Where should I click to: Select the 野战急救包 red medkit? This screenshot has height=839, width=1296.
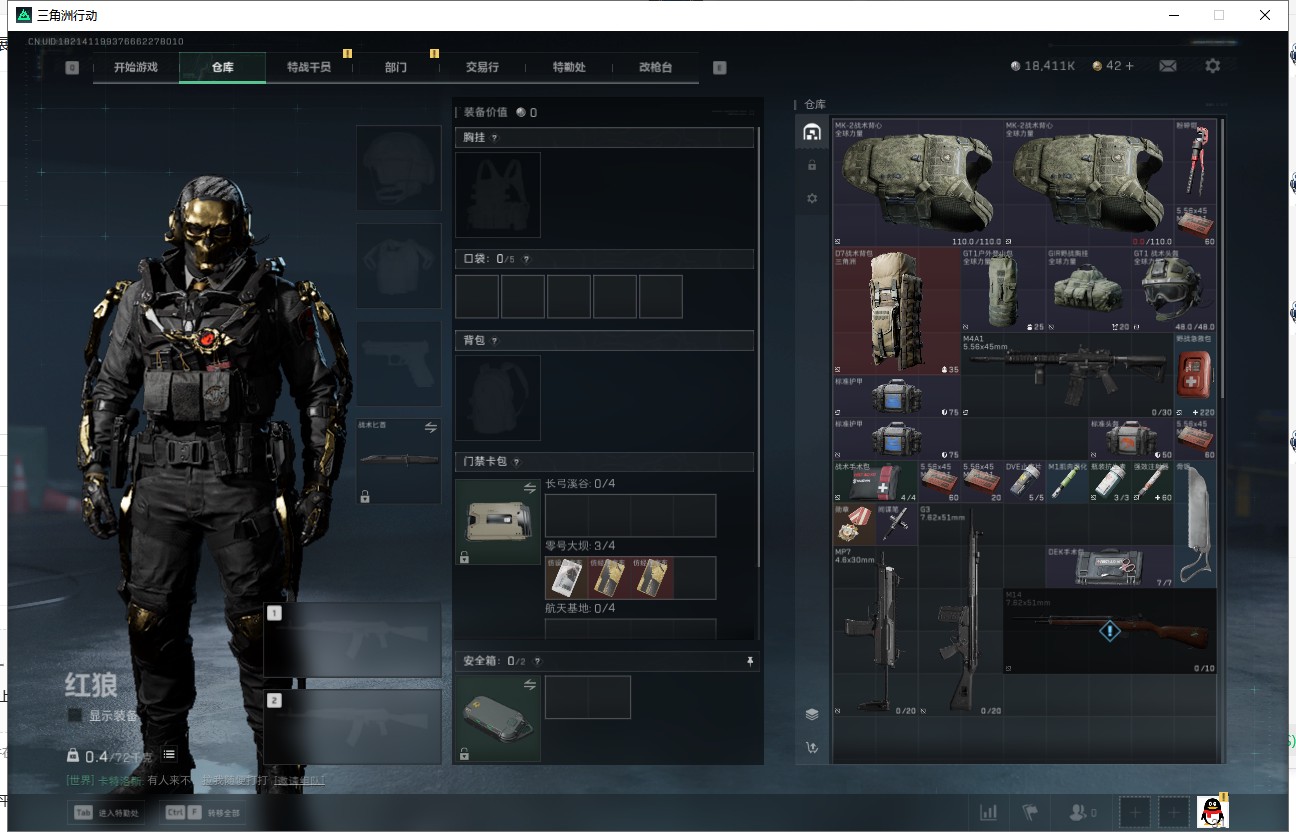click(1195, 375)
